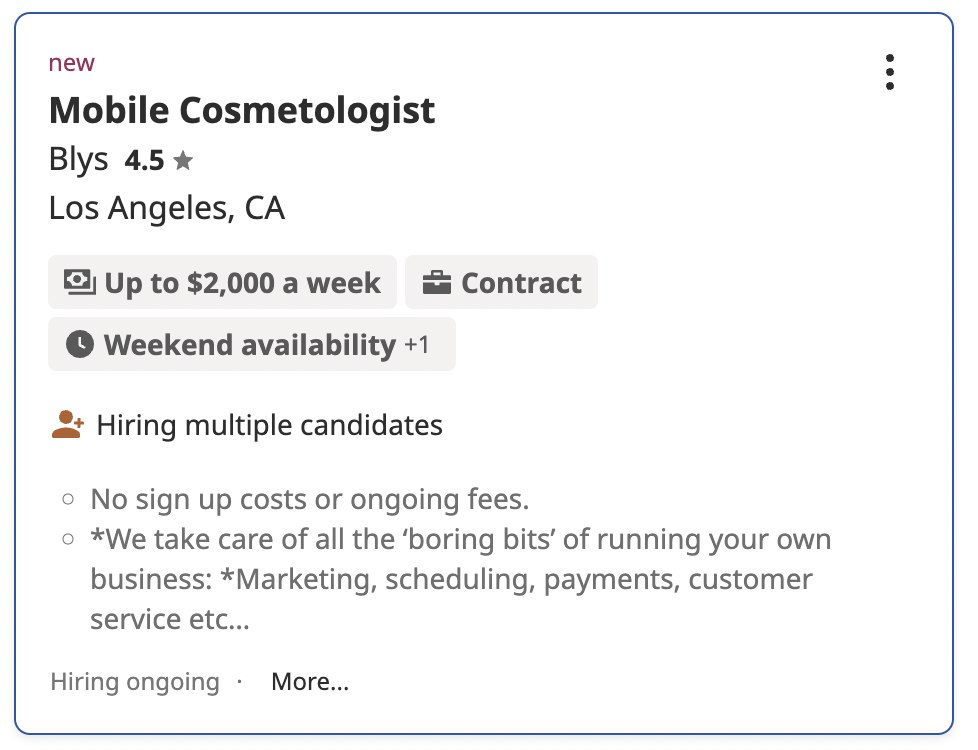The width and height of the screenshot is (978, 750).
Task: Click the Hiring multiple candidates text
Action: 269,425
